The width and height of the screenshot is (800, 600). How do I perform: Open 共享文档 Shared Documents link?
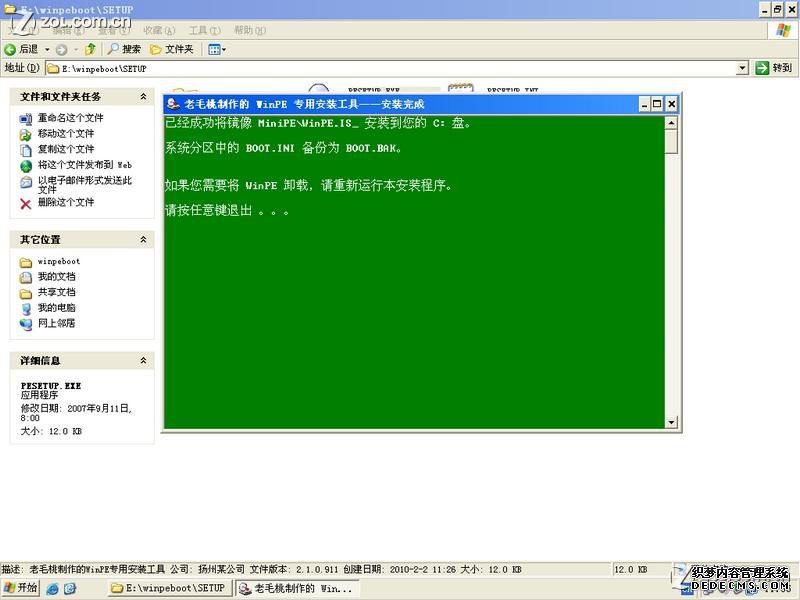(x=57, y=292)
